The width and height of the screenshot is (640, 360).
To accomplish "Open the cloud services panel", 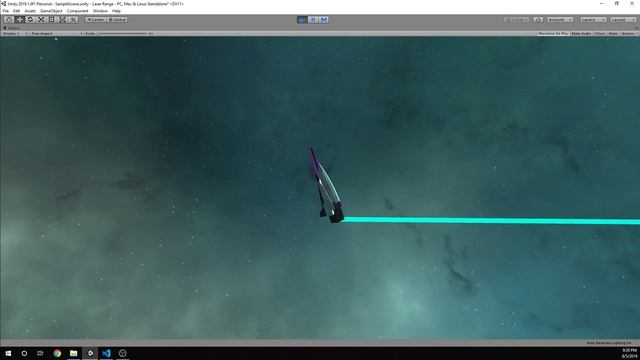I will [x=538, y=20].
